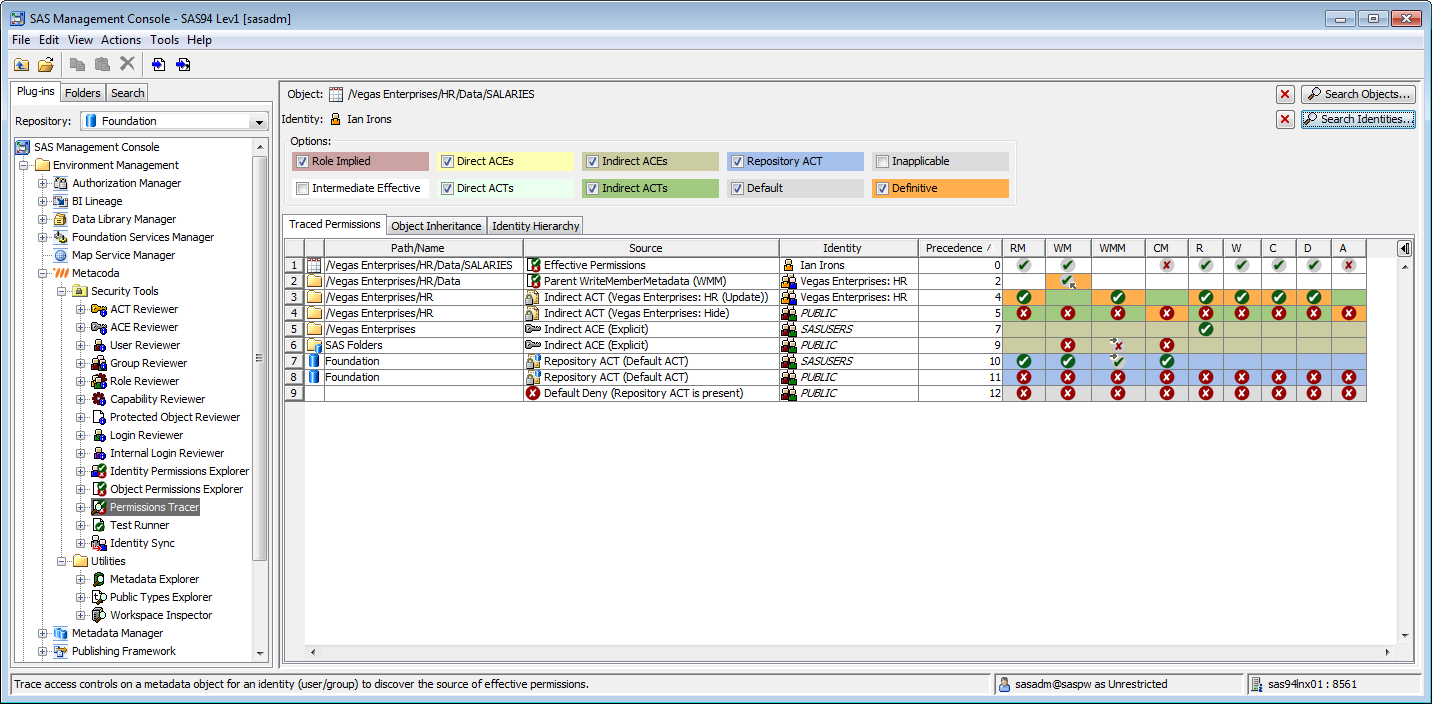The image size is (1432, 704).
Task: Click the Delete X toolbar icon
Action: [127, 64]
